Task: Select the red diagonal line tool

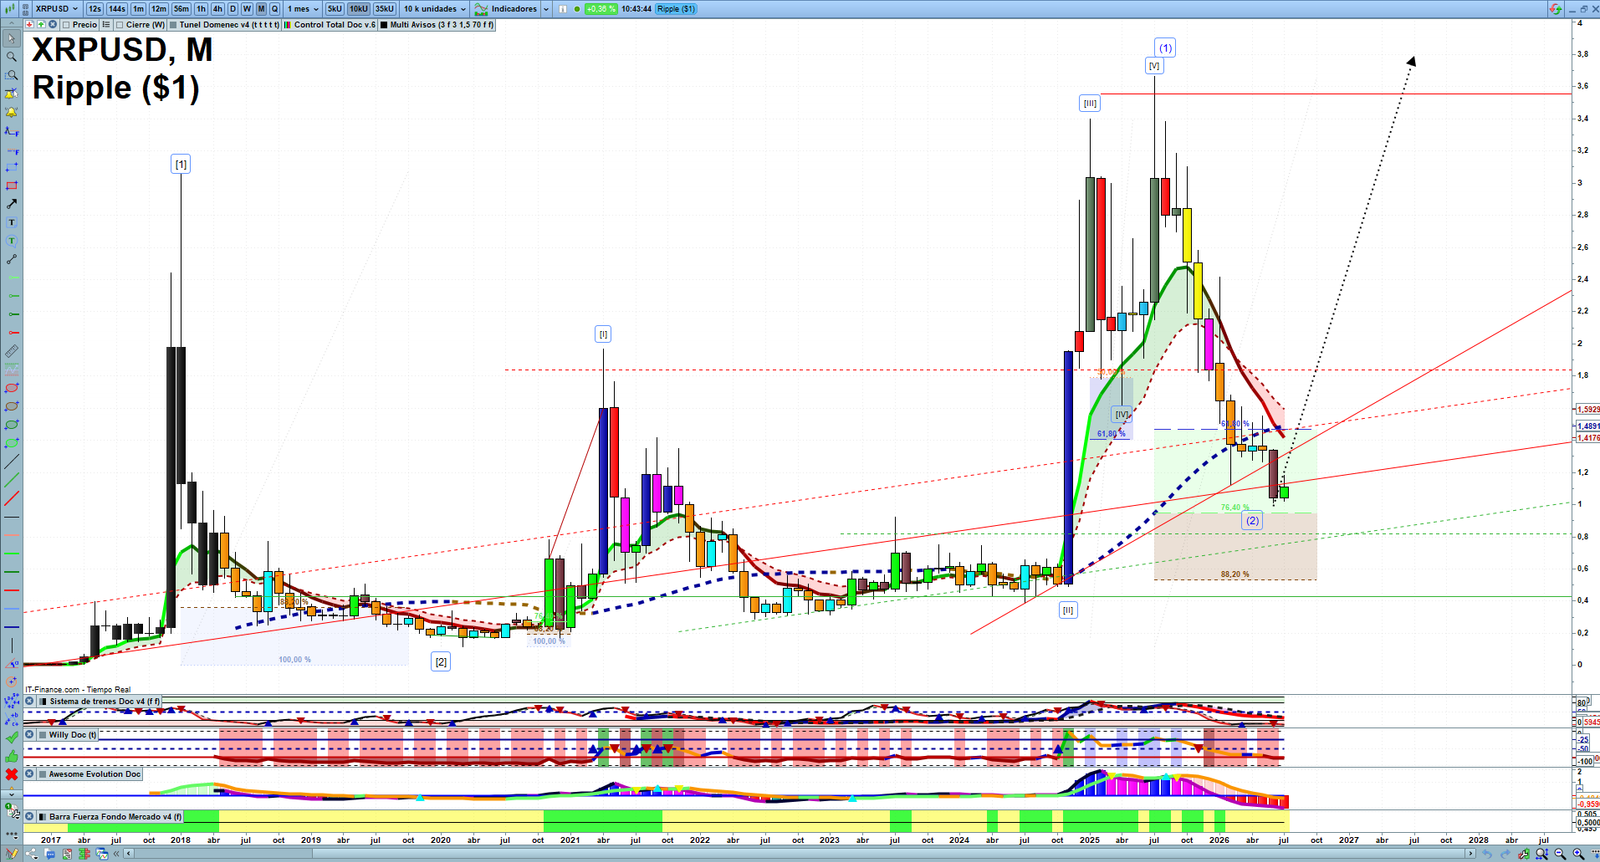Action: click(x=12, y=498)
